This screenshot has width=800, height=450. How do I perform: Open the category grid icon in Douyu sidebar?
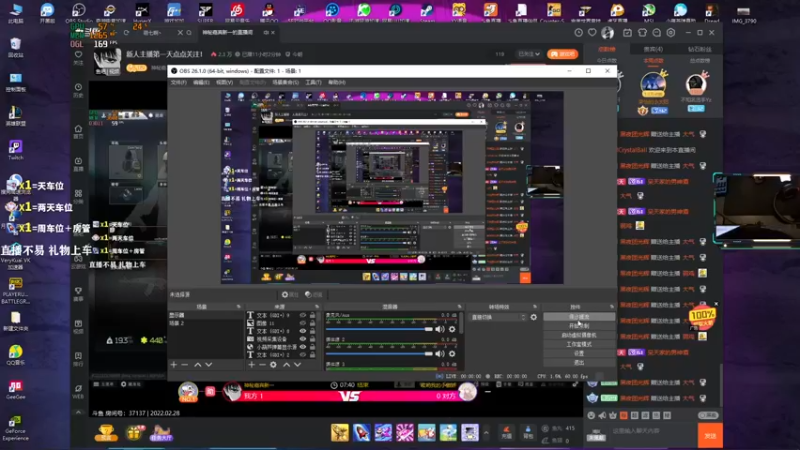pyautogui.click(x=78, y=194)
